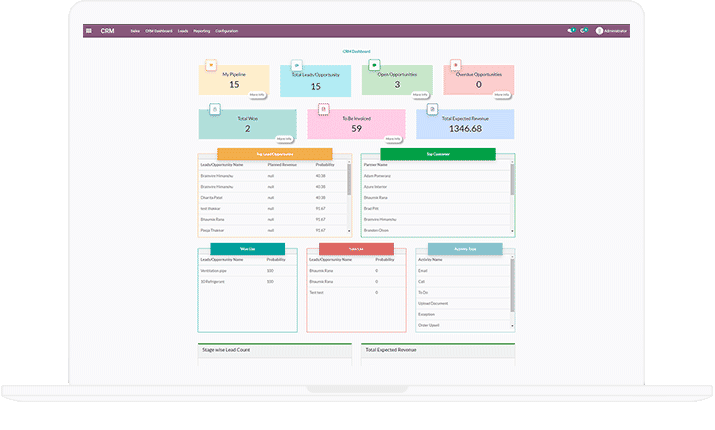Viewport: 715px width, 430px height.
Task: Open the activities clock icon in navbar
Action: (x=584, y=31)
